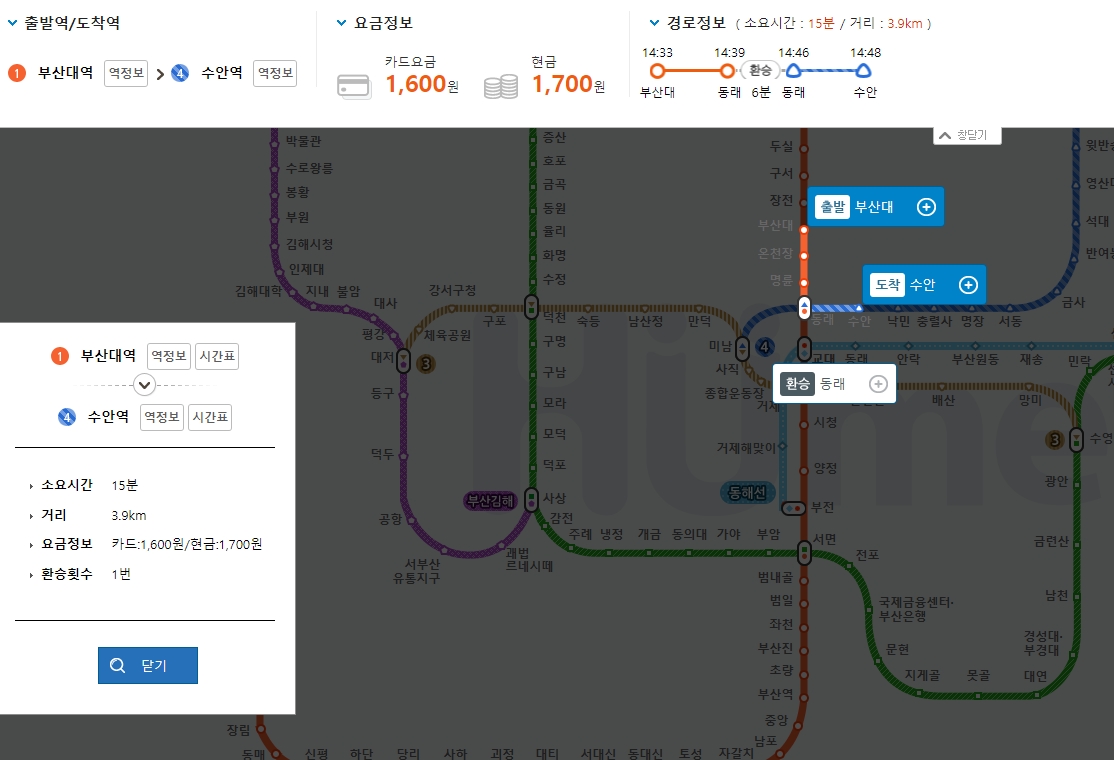1114x760 pixels.
Task: Click line 3 badge near 대저 station
Action: point(426,364)
